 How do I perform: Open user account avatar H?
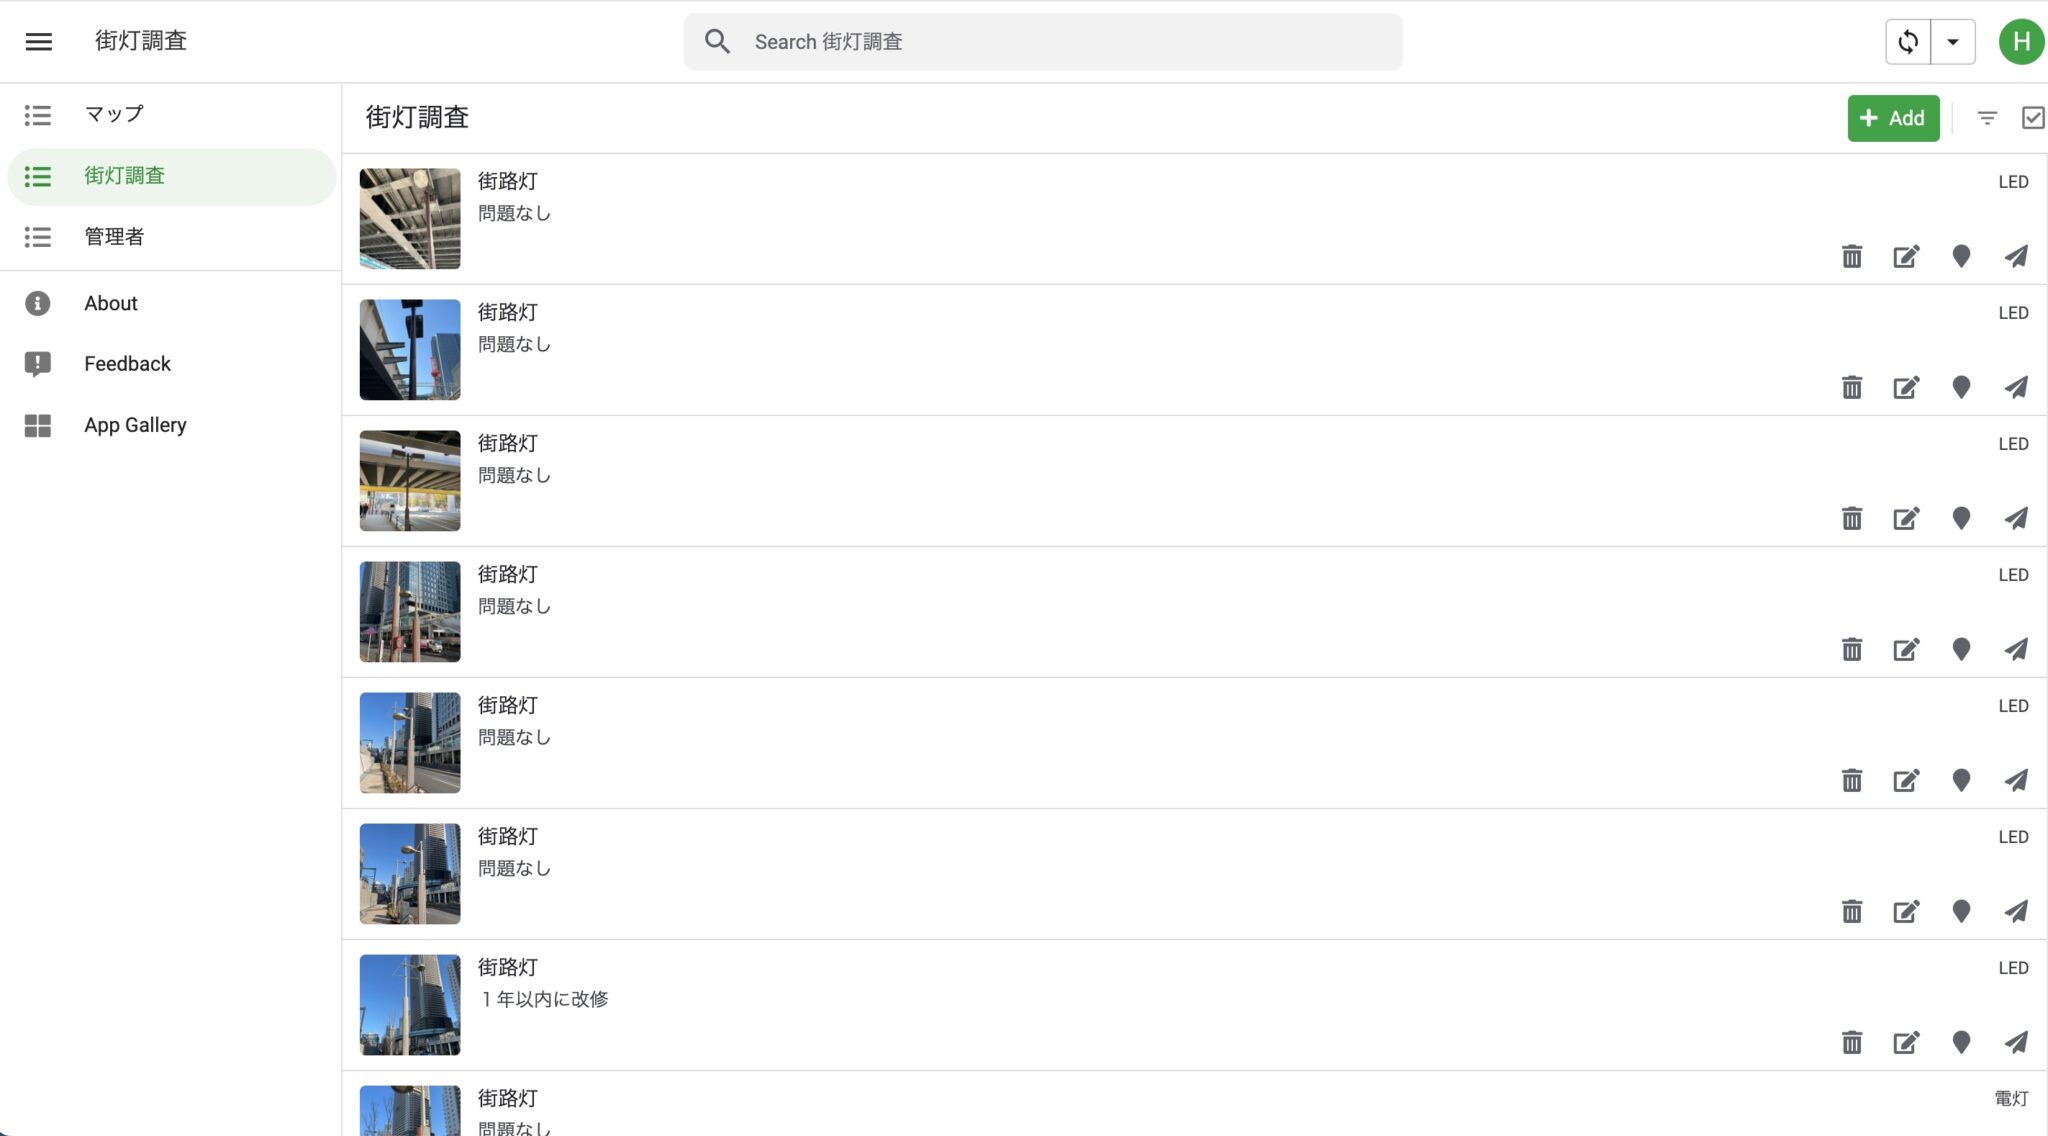click(x=2020, y=41)
